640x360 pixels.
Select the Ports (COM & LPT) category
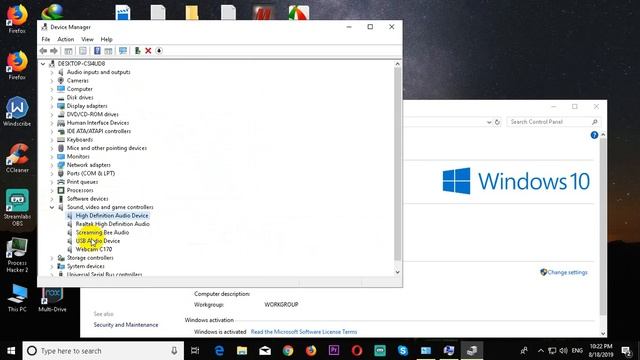coord(91,173)
